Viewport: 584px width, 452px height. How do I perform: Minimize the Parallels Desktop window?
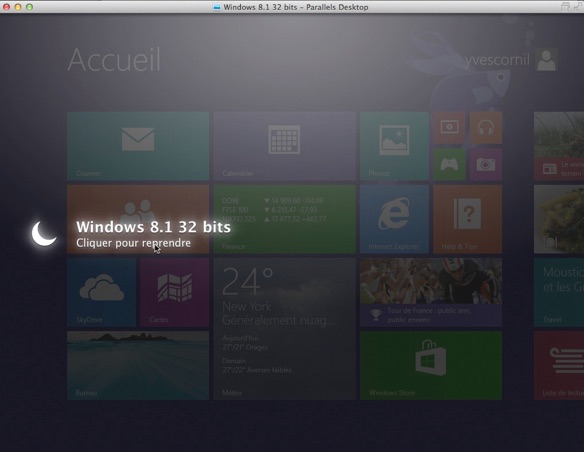[18, 7]
